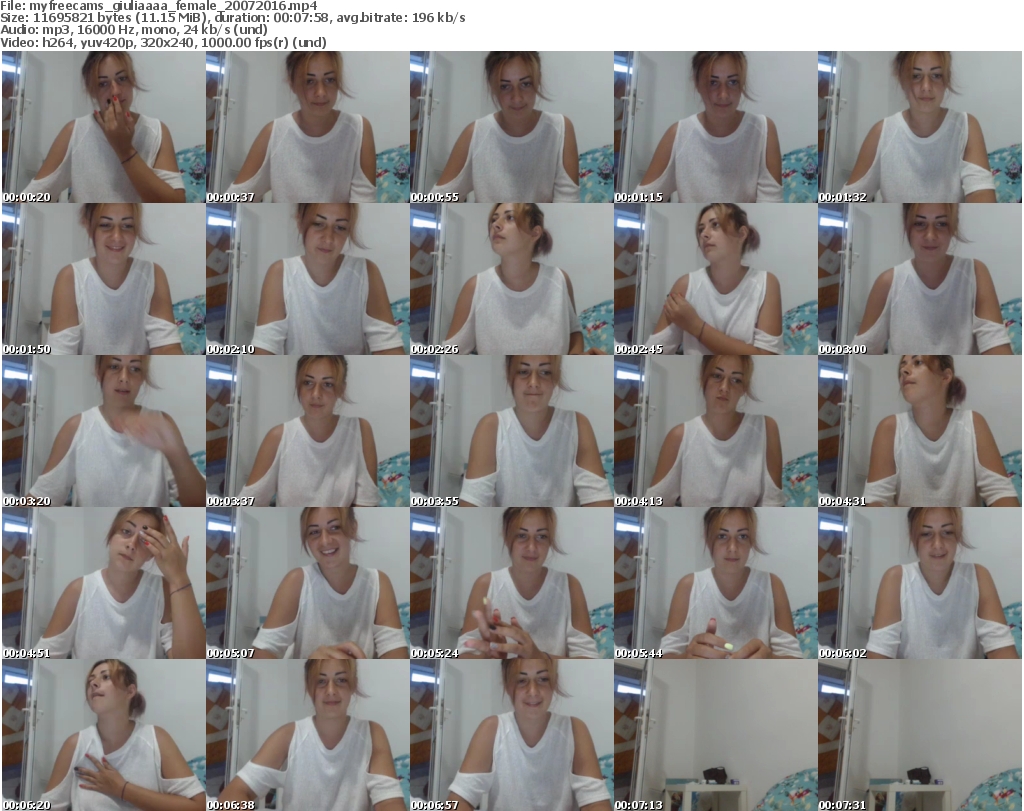
Task: Click the Audio mp3 info line
Action: tap(134, 29)
